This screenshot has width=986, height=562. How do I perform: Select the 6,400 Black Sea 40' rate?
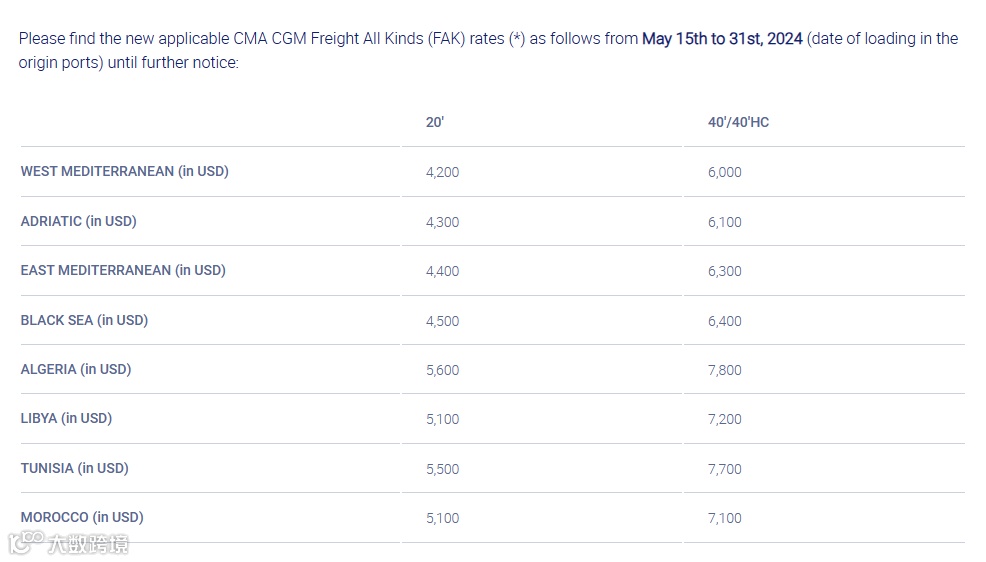pyautogui.click(x=724, y=321)
